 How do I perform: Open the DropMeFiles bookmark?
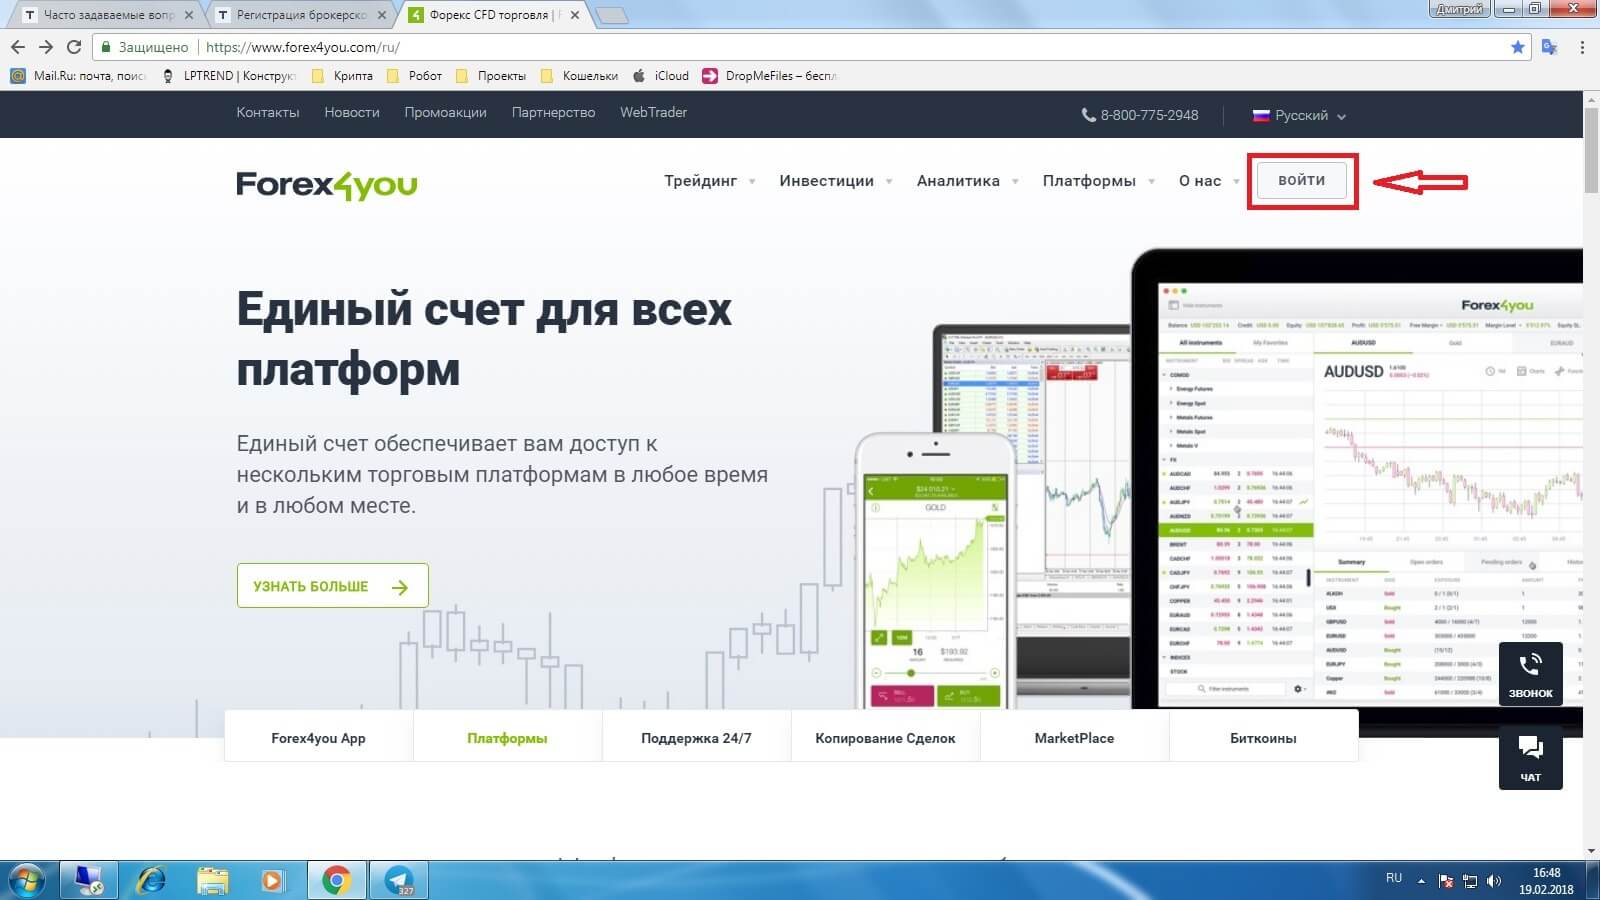(x=769, y=76)
